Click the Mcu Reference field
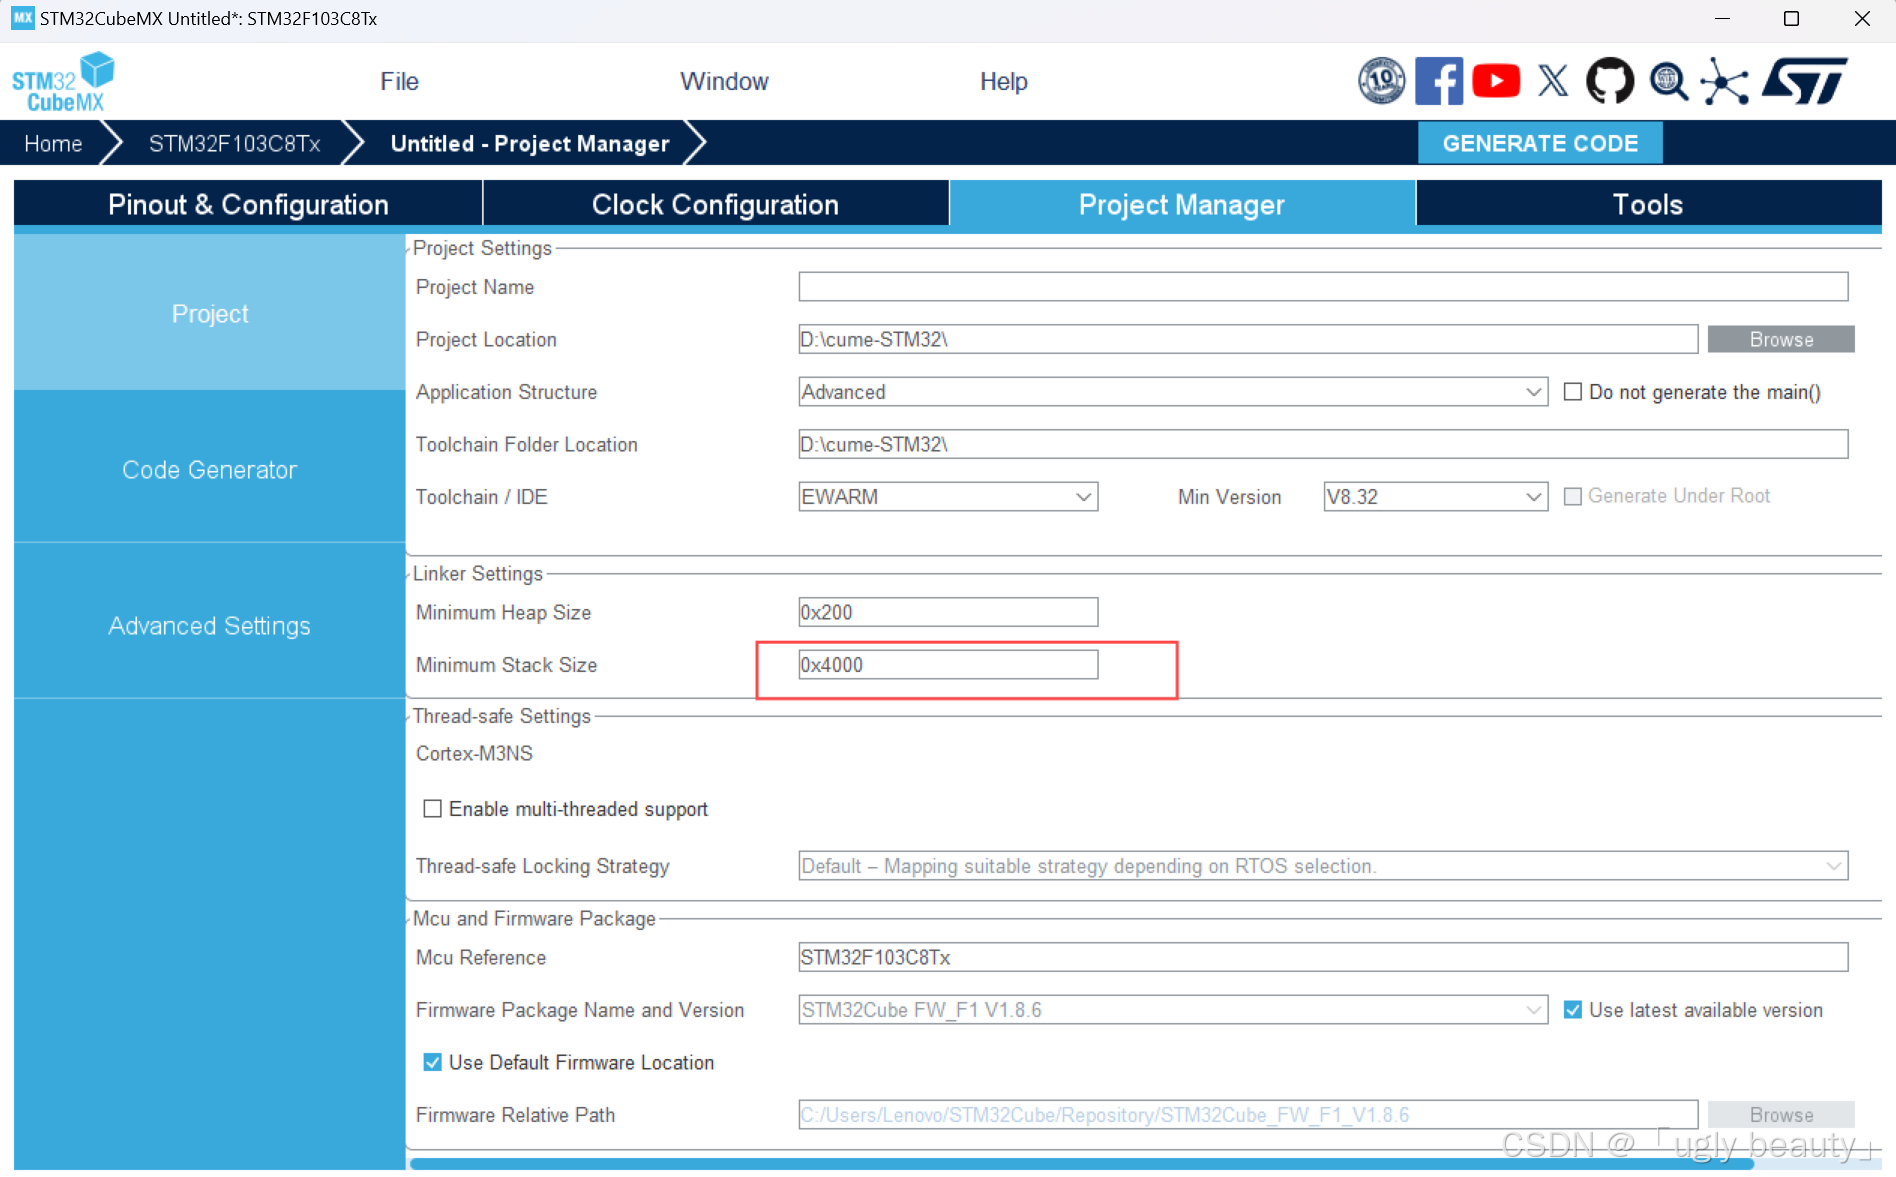This screenshot has height=1177, width=1896. pos(1323,957)
